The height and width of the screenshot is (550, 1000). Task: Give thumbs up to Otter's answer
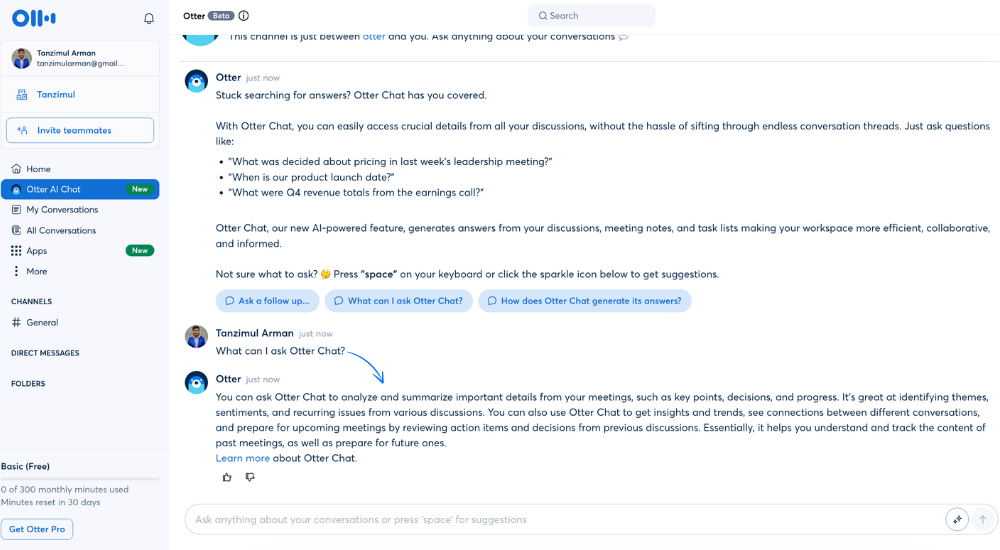[227, 477]
